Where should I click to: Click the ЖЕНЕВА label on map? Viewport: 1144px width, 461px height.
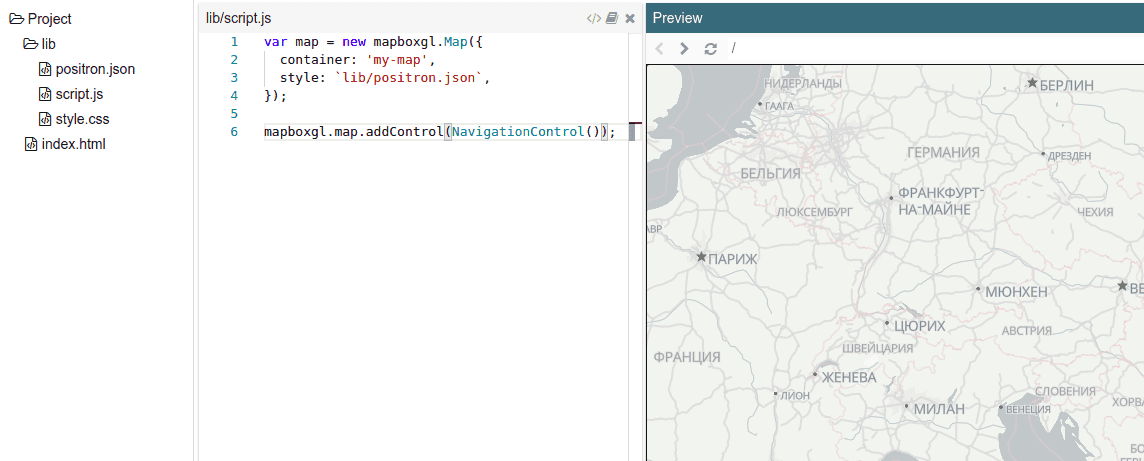[x=849, y=378]
